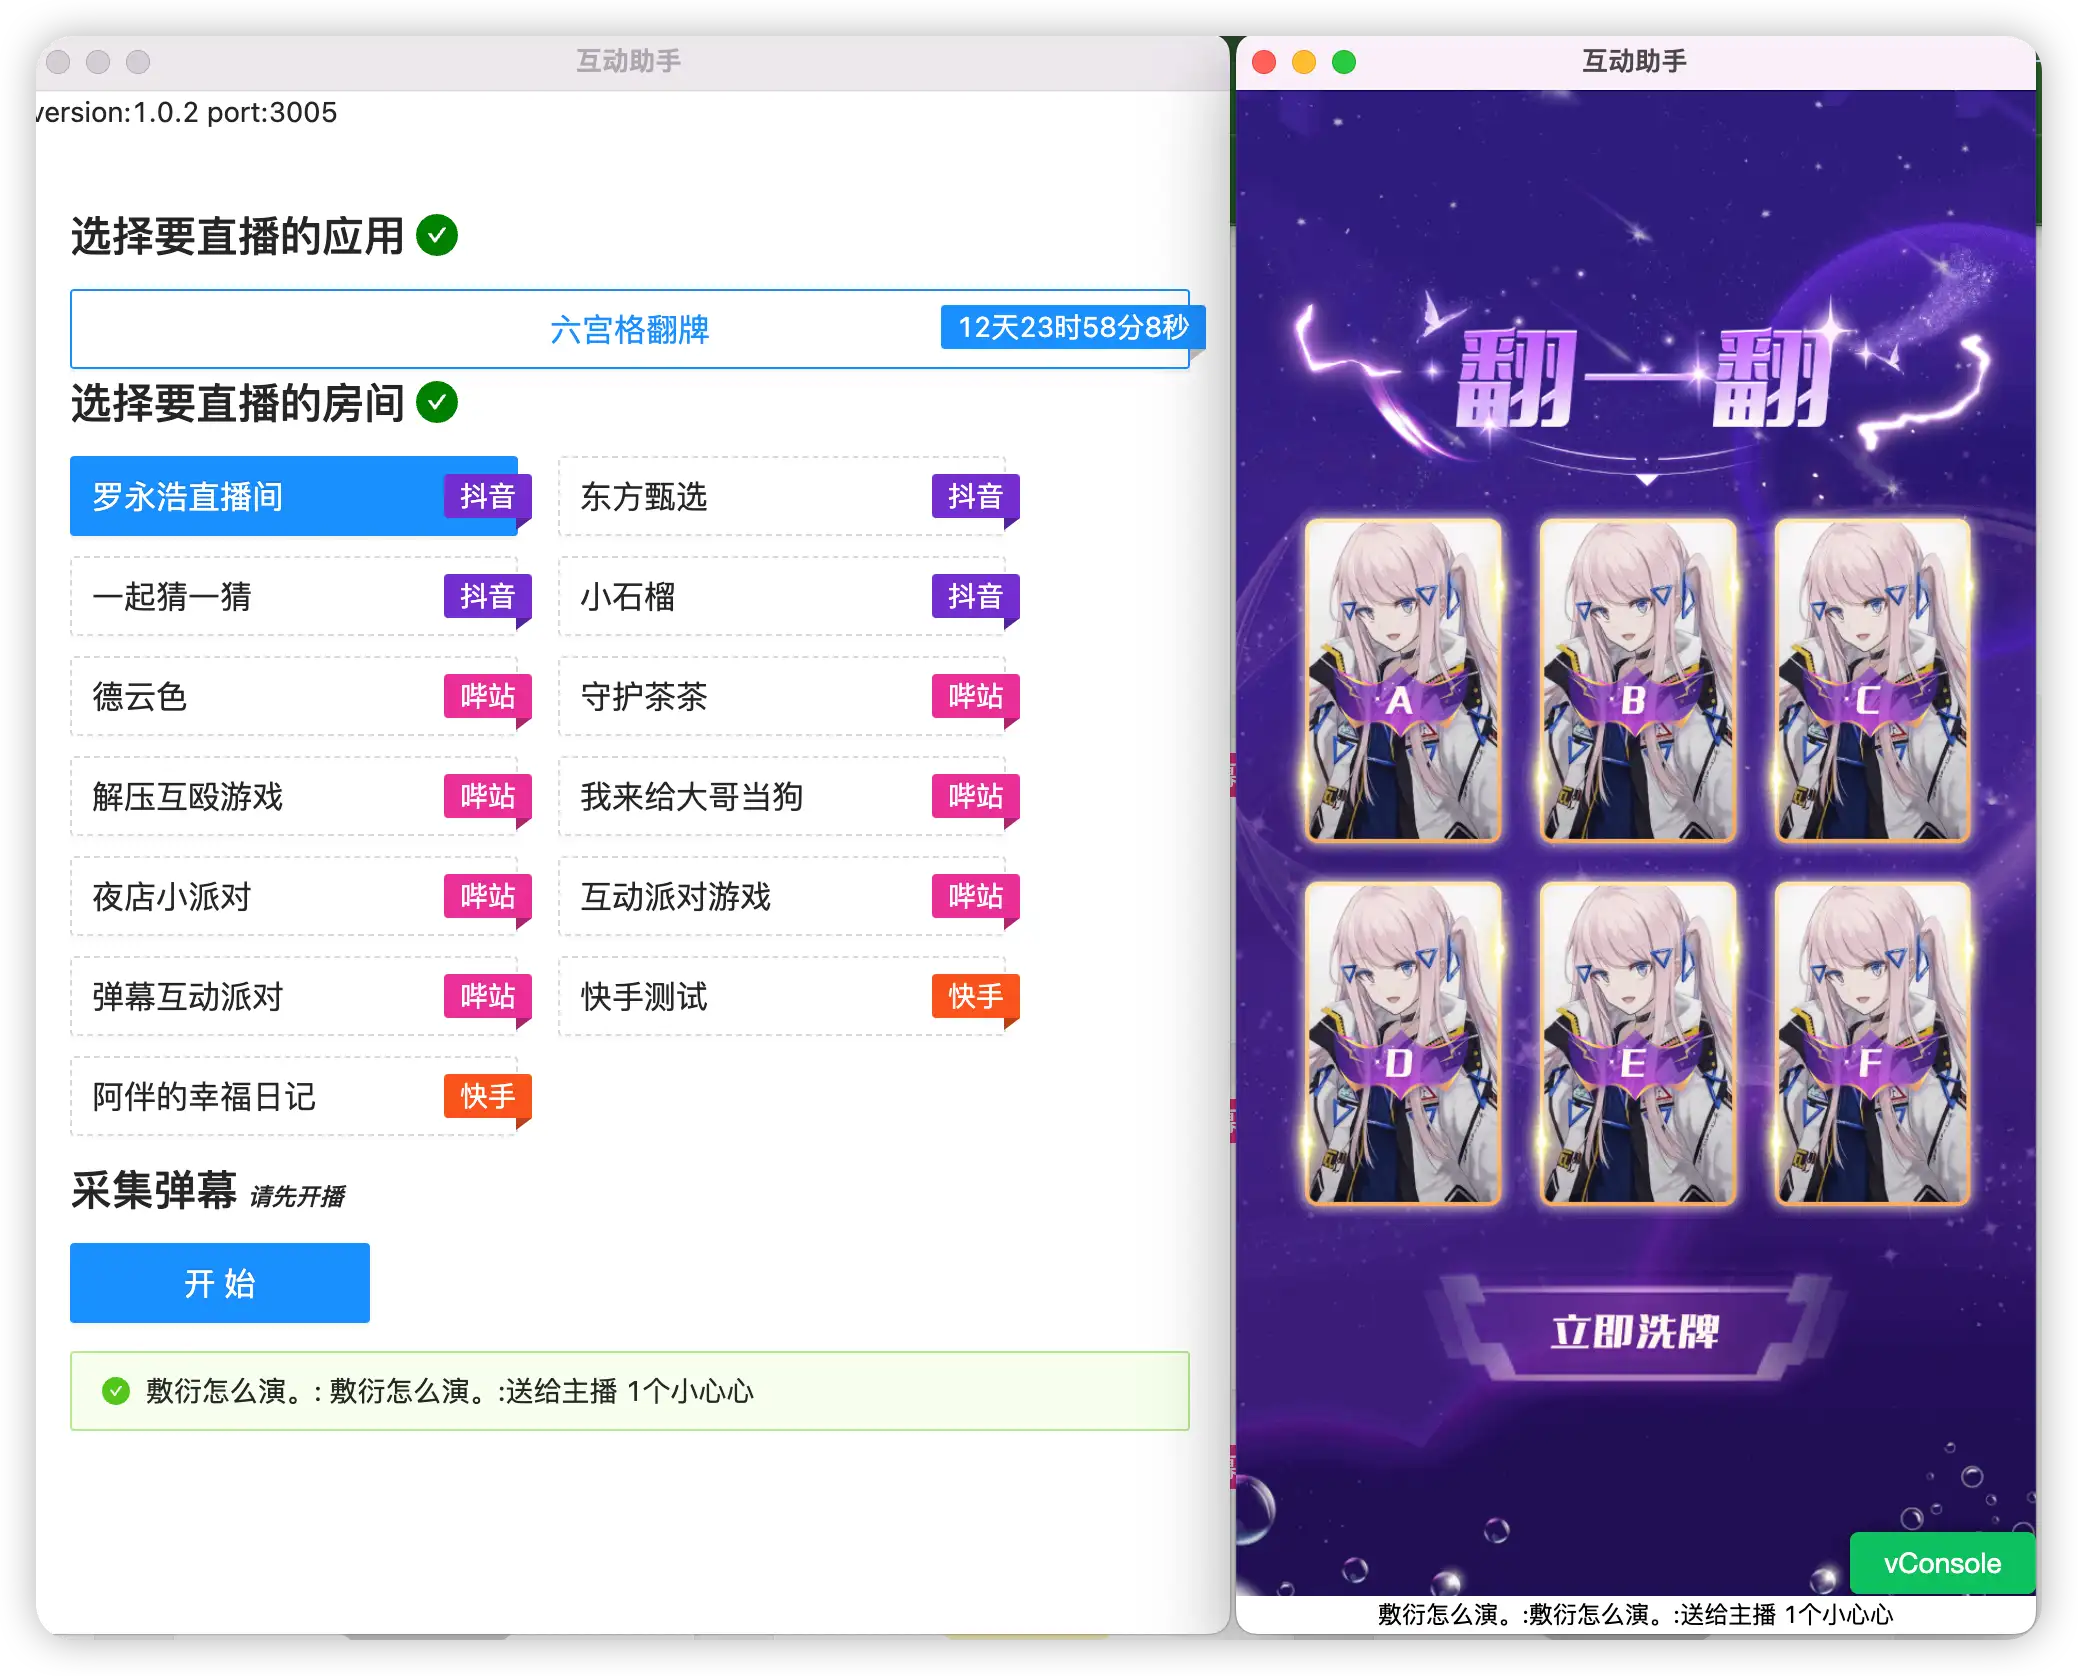Pick the 守护茶茶 room
The image size is (2078, 1676).
(781, 696)
